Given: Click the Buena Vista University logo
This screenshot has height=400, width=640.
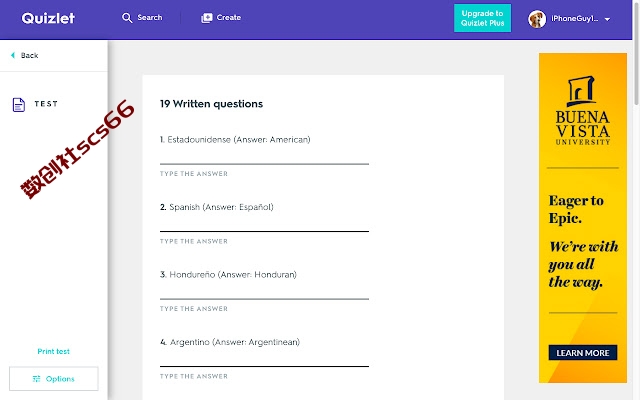Looking at the screenshot, I should click(x=582, y=110).
